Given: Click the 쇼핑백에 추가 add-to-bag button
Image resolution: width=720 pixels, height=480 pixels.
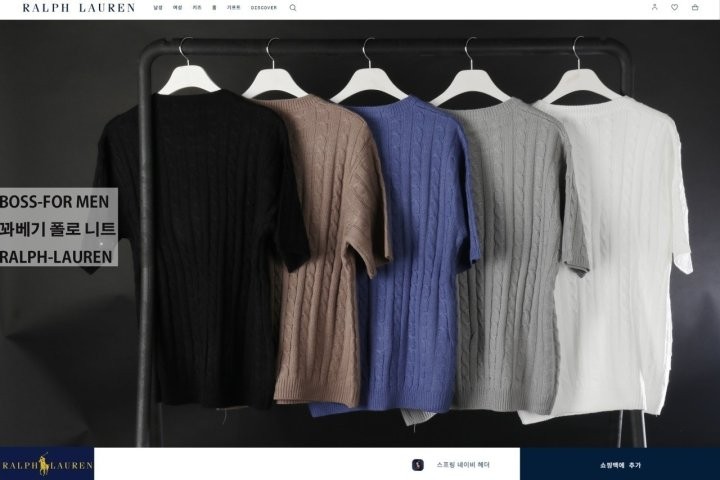Looking at the screenshot, I should 620,464.
